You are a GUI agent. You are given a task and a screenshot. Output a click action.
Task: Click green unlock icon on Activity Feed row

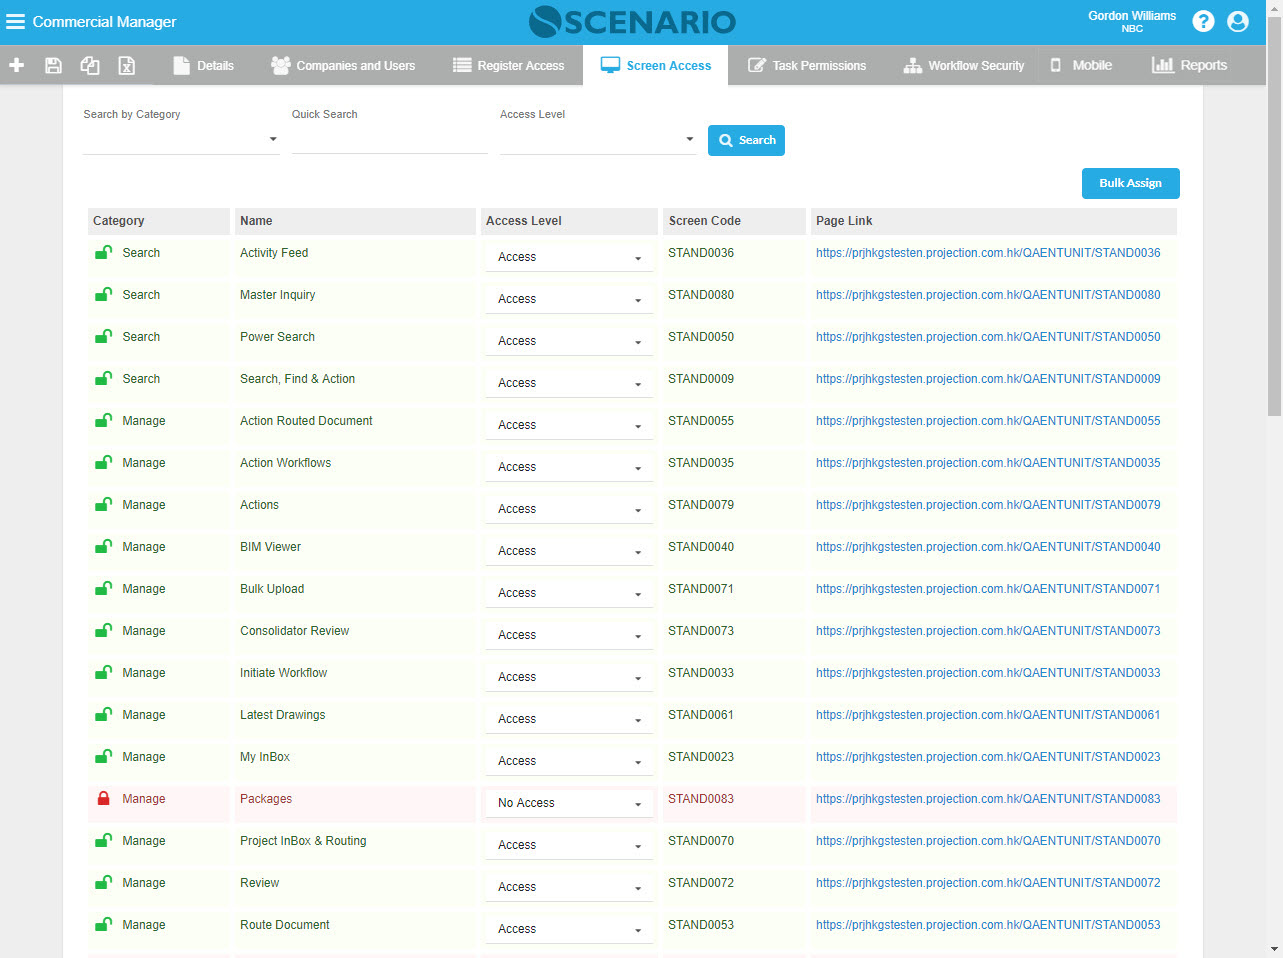pos(103,253)
